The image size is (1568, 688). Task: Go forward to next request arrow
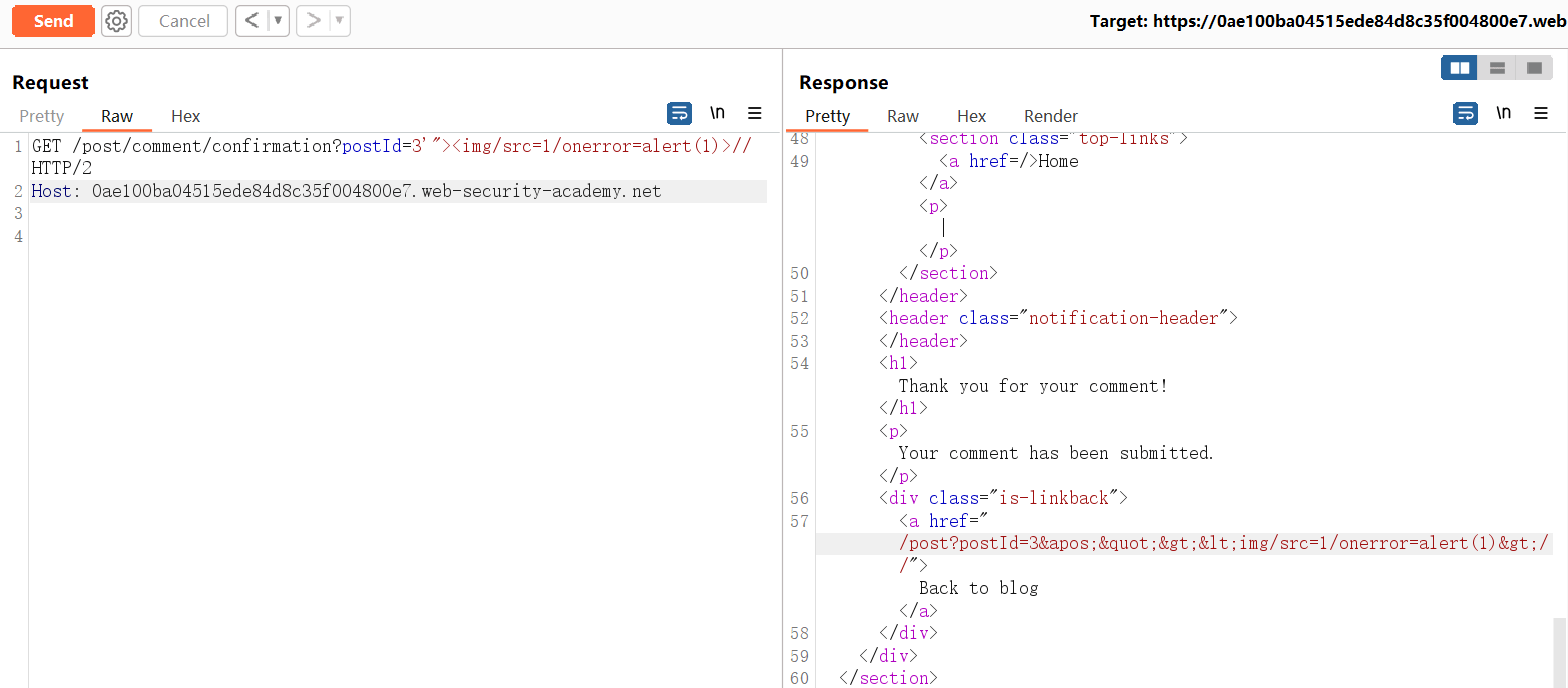coord(313,21)
